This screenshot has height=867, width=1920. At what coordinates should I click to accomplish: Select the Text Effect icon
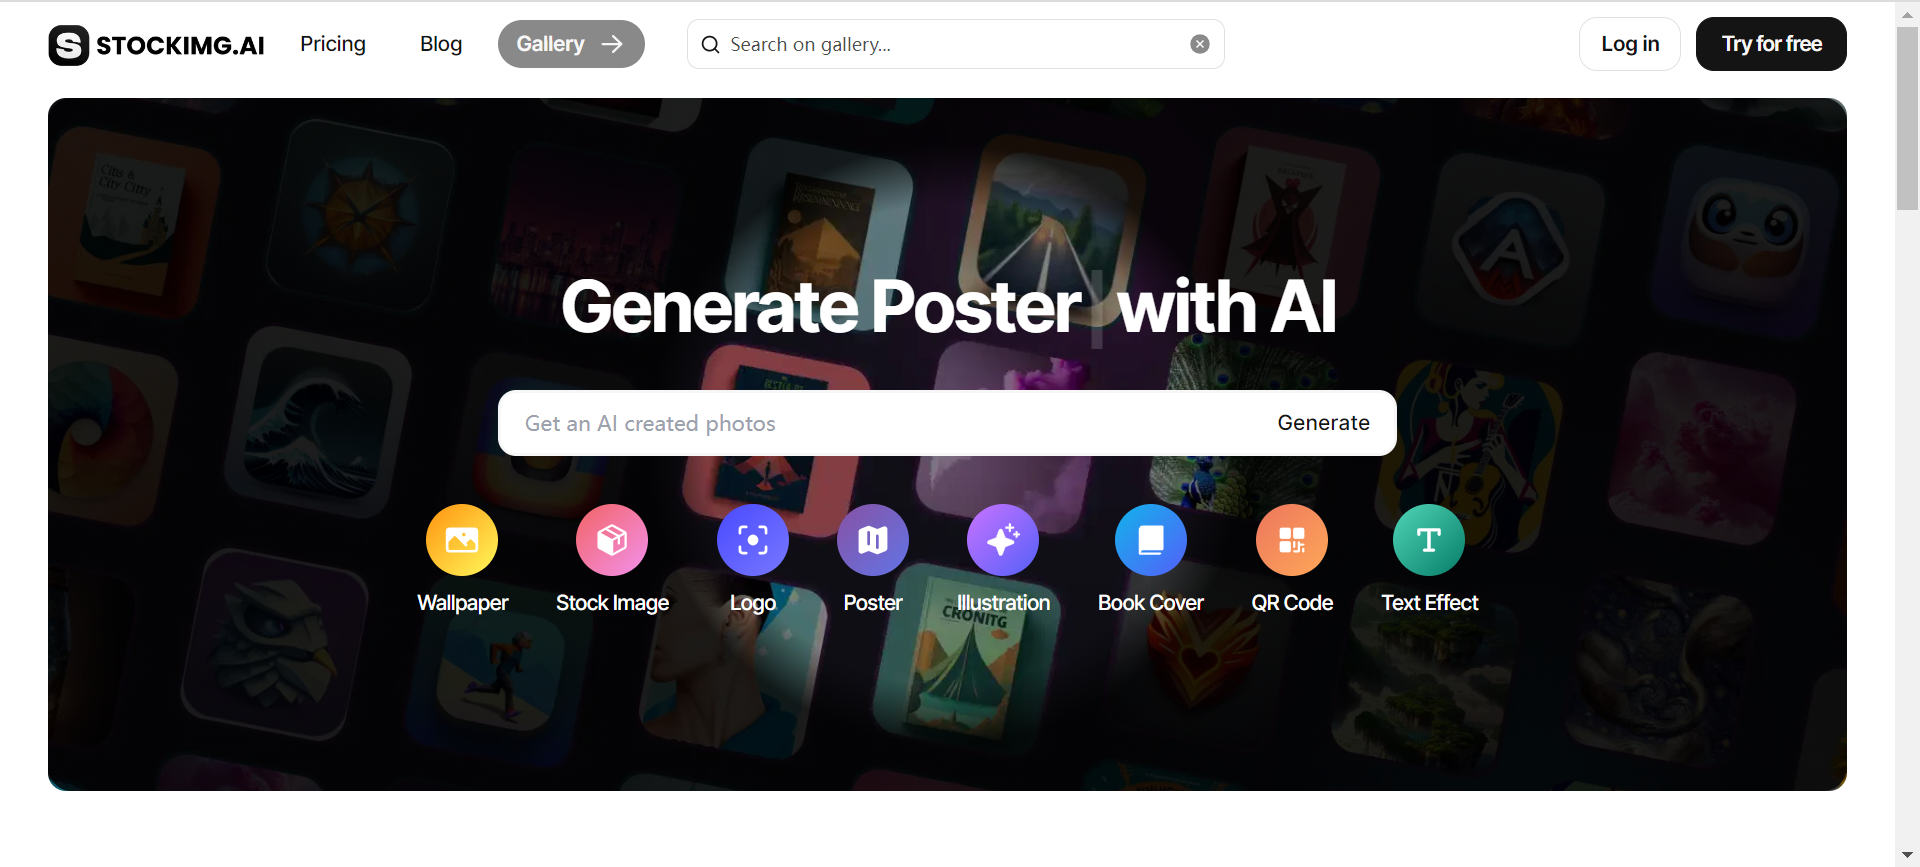tap(1429, 540)
